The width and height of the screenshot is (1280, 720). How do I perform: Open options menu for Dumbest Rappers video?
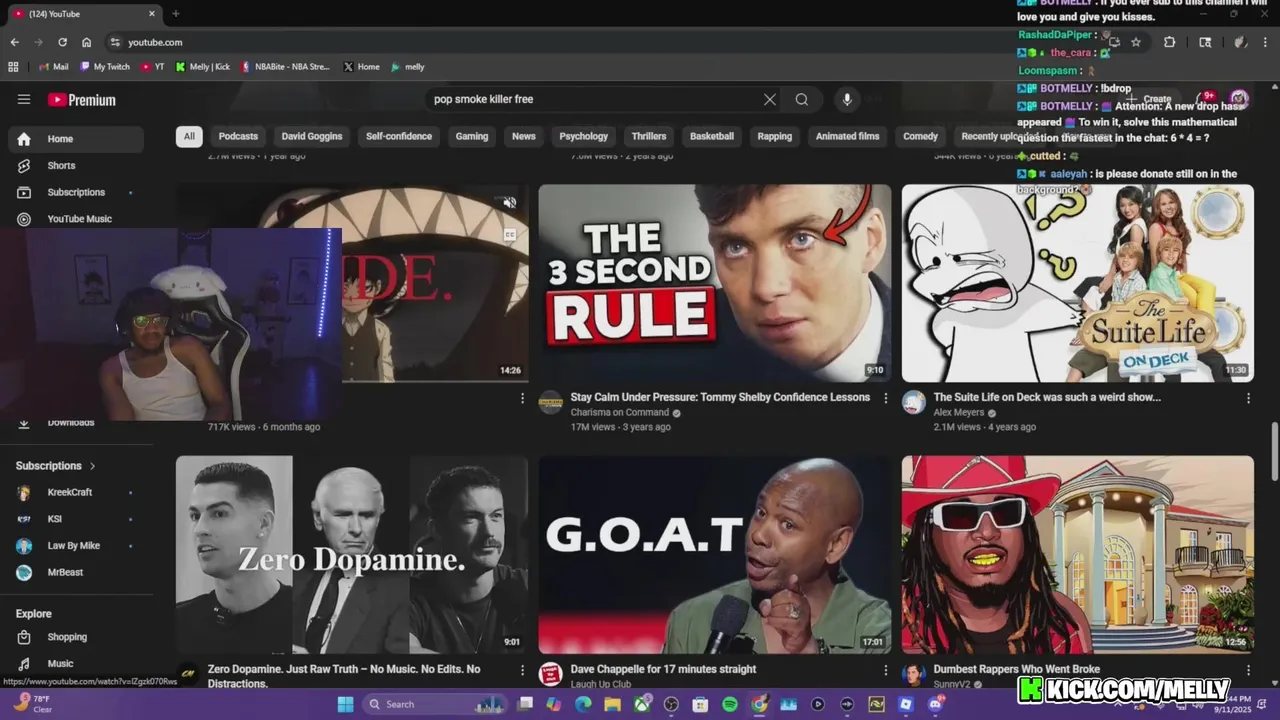[x=1248, y=670]
